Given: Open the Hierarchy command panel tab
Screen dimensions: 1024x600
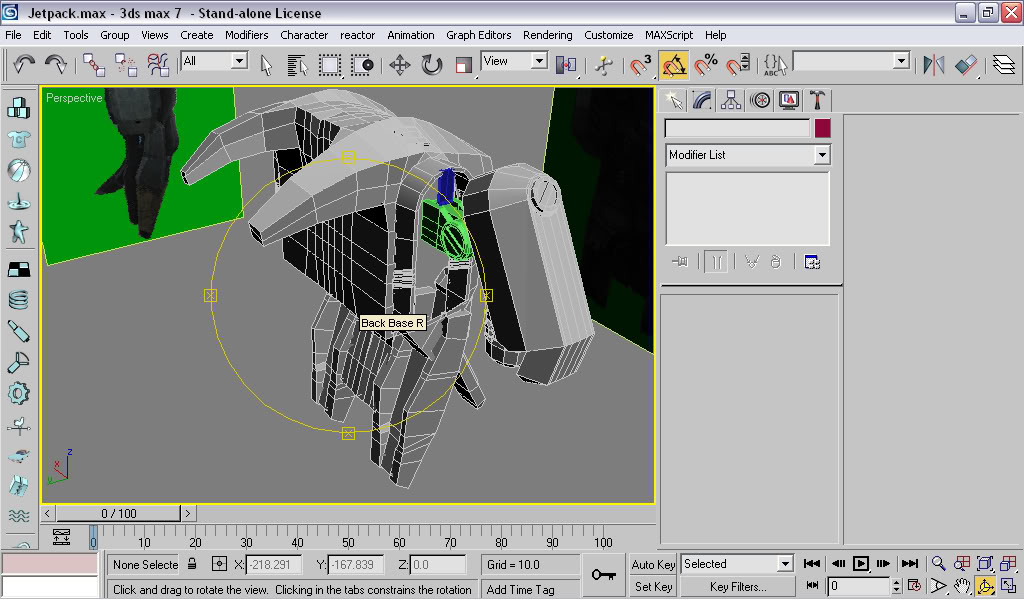Looking at the screenshot, I should coord(731,100).
